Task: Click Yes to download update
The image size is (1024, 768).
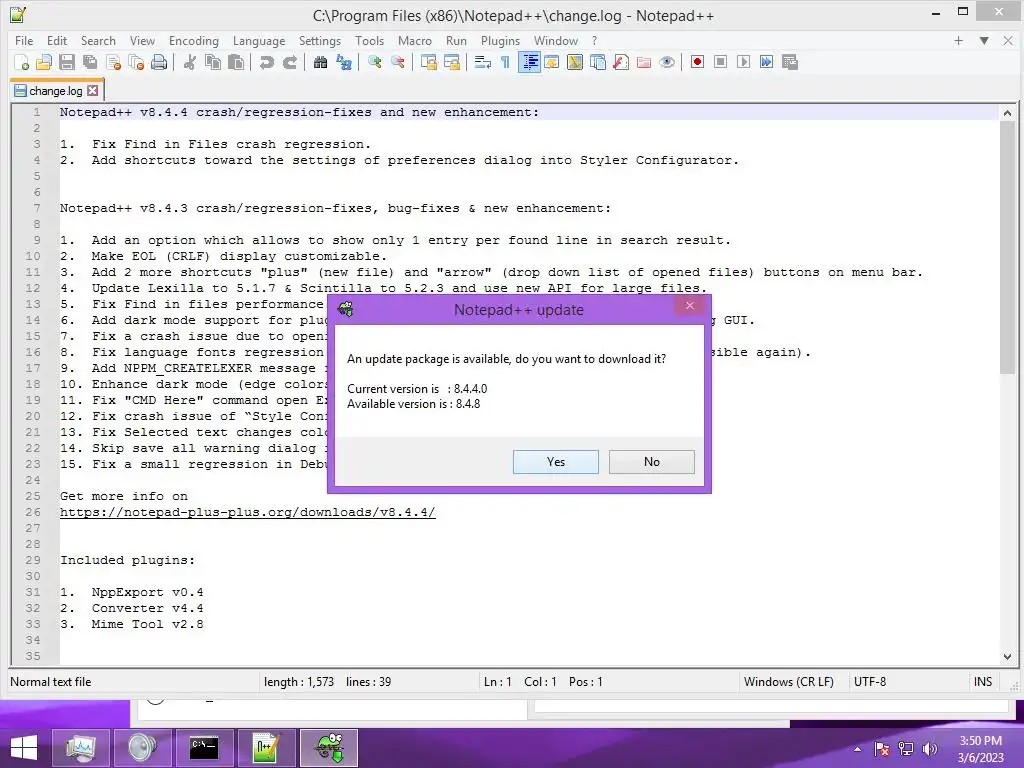Action: point(556,462)
